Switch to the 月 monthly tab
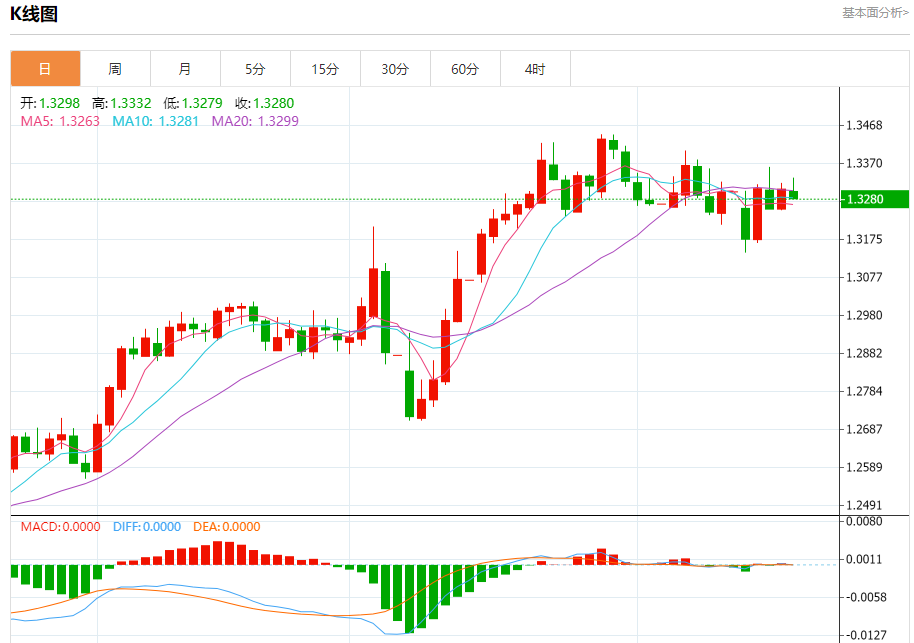 tap(185, 69)
